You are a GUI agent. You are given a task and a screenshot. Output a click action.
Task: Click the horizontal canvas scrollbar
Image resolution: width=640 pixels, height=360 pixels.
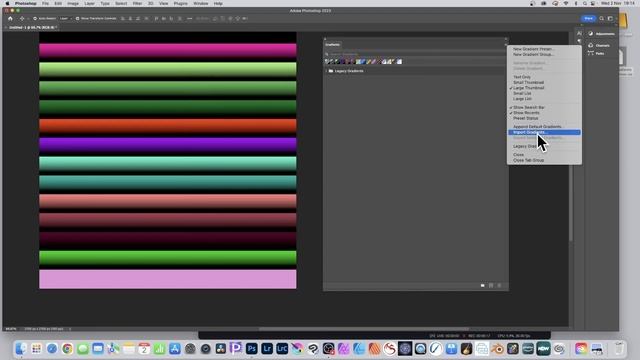[x=363, y=329]
